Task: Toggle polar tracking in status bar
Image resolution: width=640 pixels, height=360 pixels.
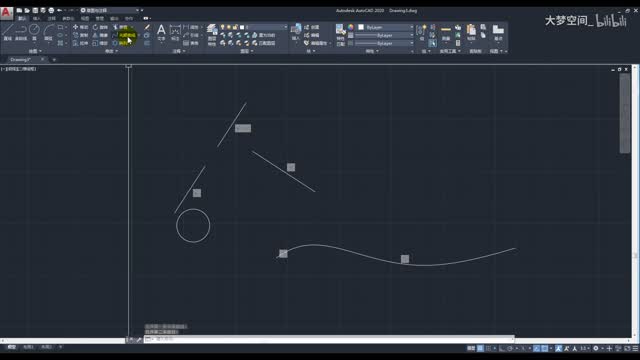Action: [510, 348]
